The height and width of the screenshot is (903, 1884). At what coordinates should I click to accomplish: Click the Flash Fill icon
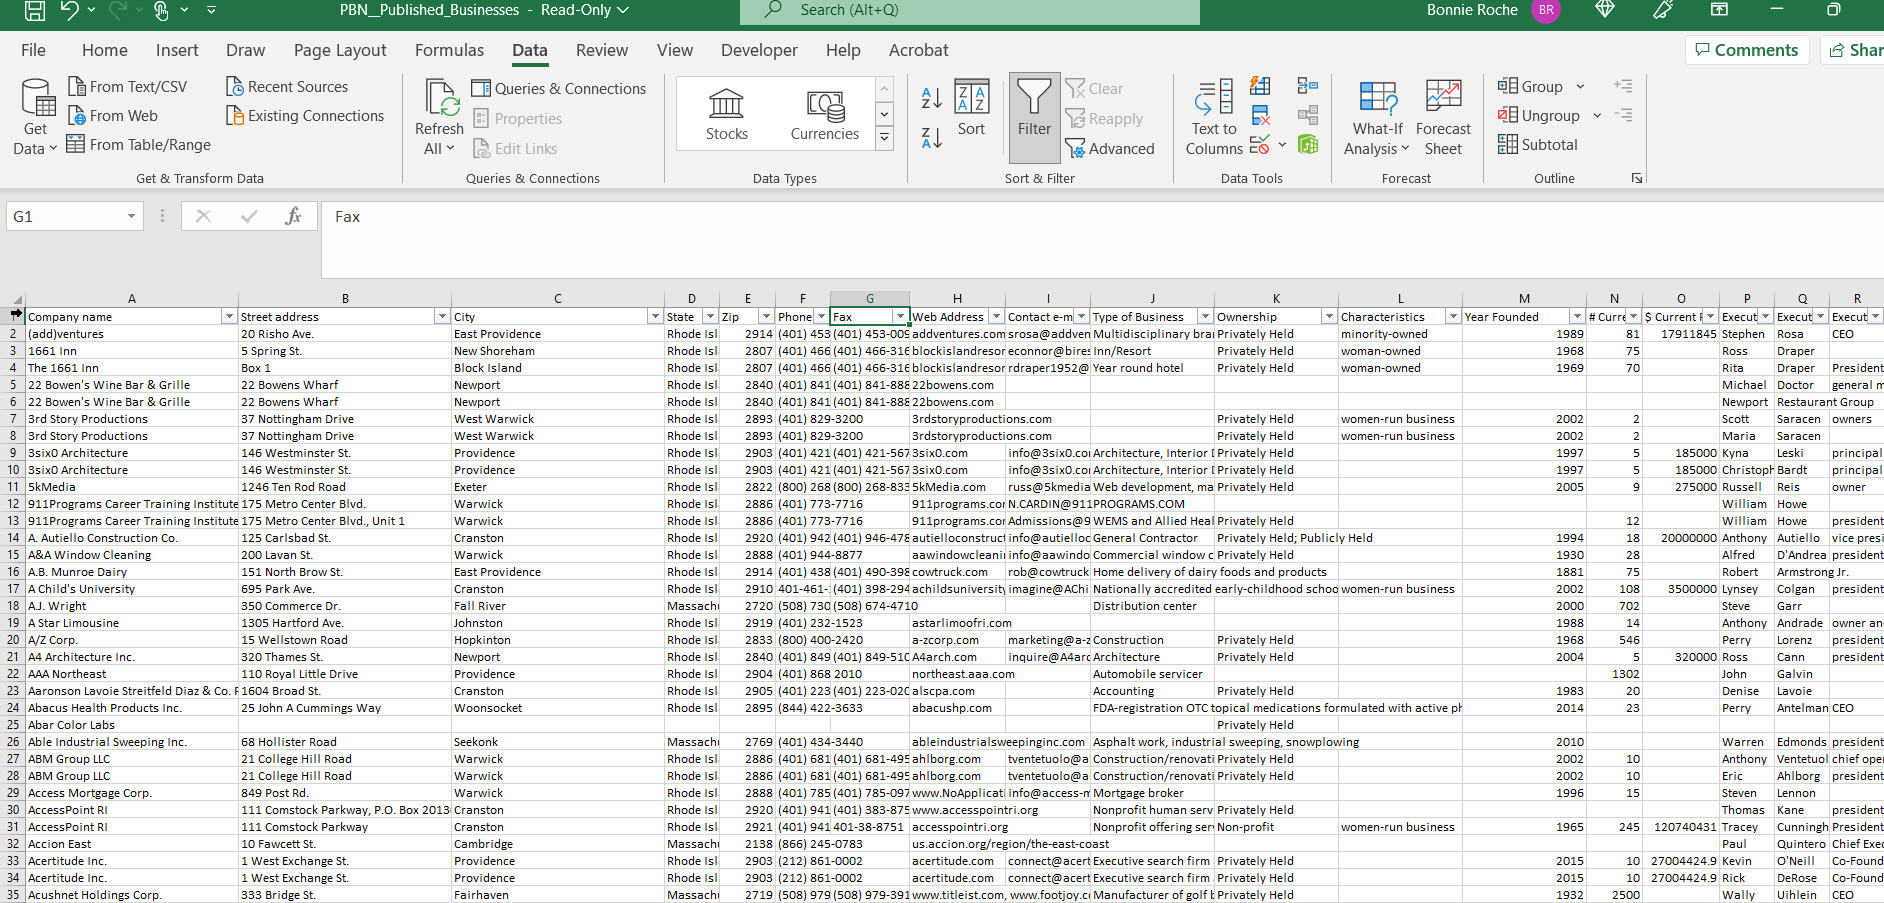pos(1260,87)
